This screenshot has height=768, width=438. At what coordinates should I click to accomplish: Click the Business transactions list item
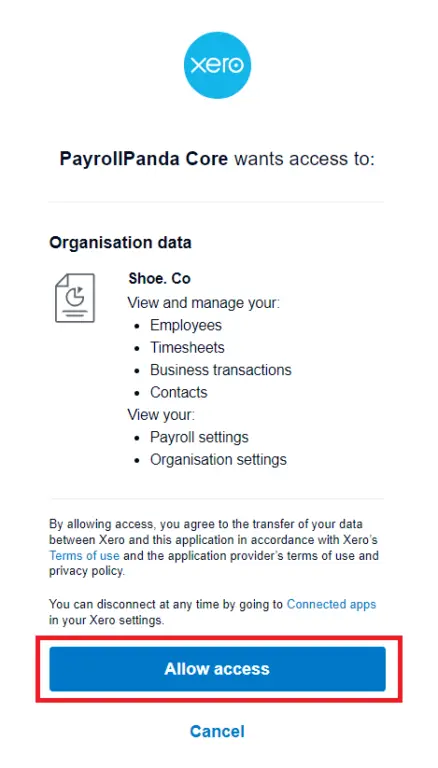point(220,370)
